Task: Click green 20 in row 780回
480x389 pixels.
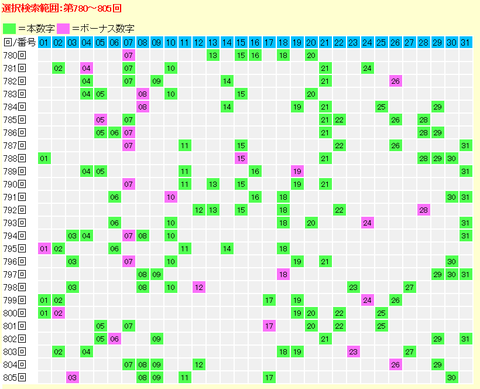Action: [x=311, y=55]
